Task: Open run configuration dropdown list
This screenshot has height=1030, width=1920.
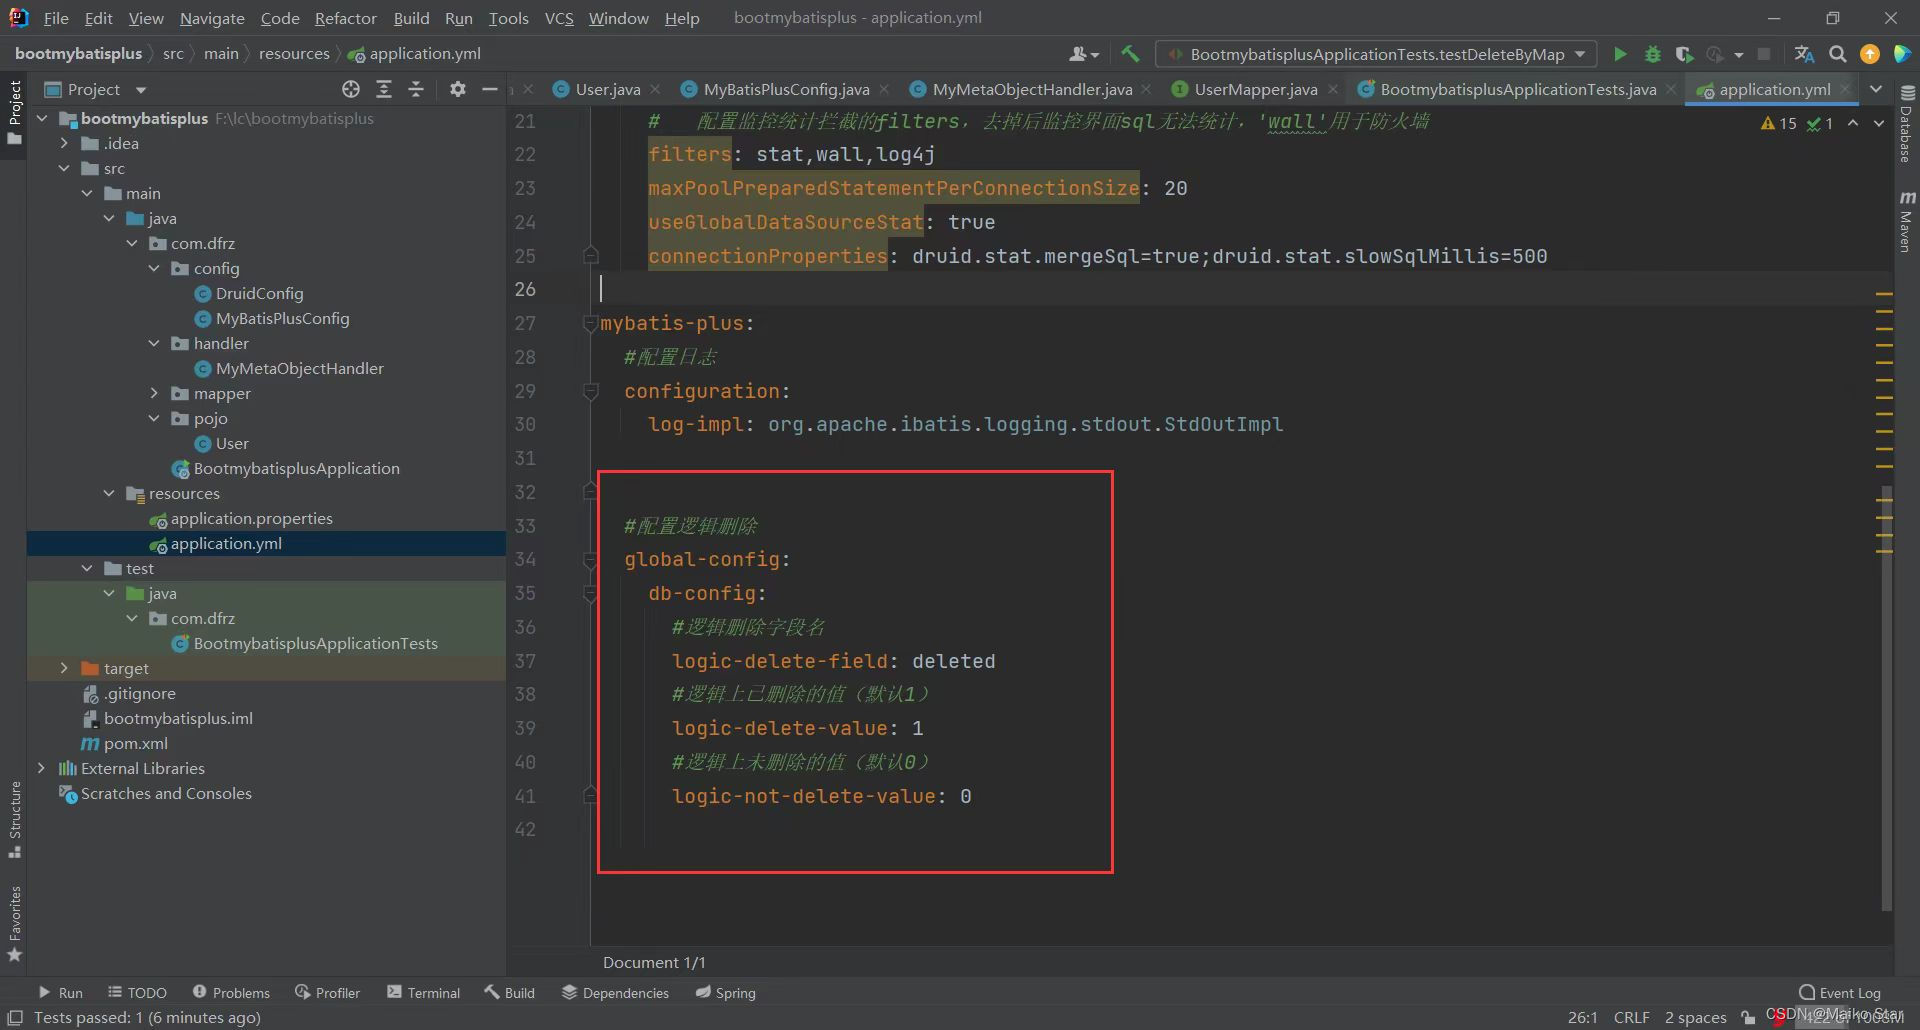Action: pyautogui.click(x=1375, y=54)
